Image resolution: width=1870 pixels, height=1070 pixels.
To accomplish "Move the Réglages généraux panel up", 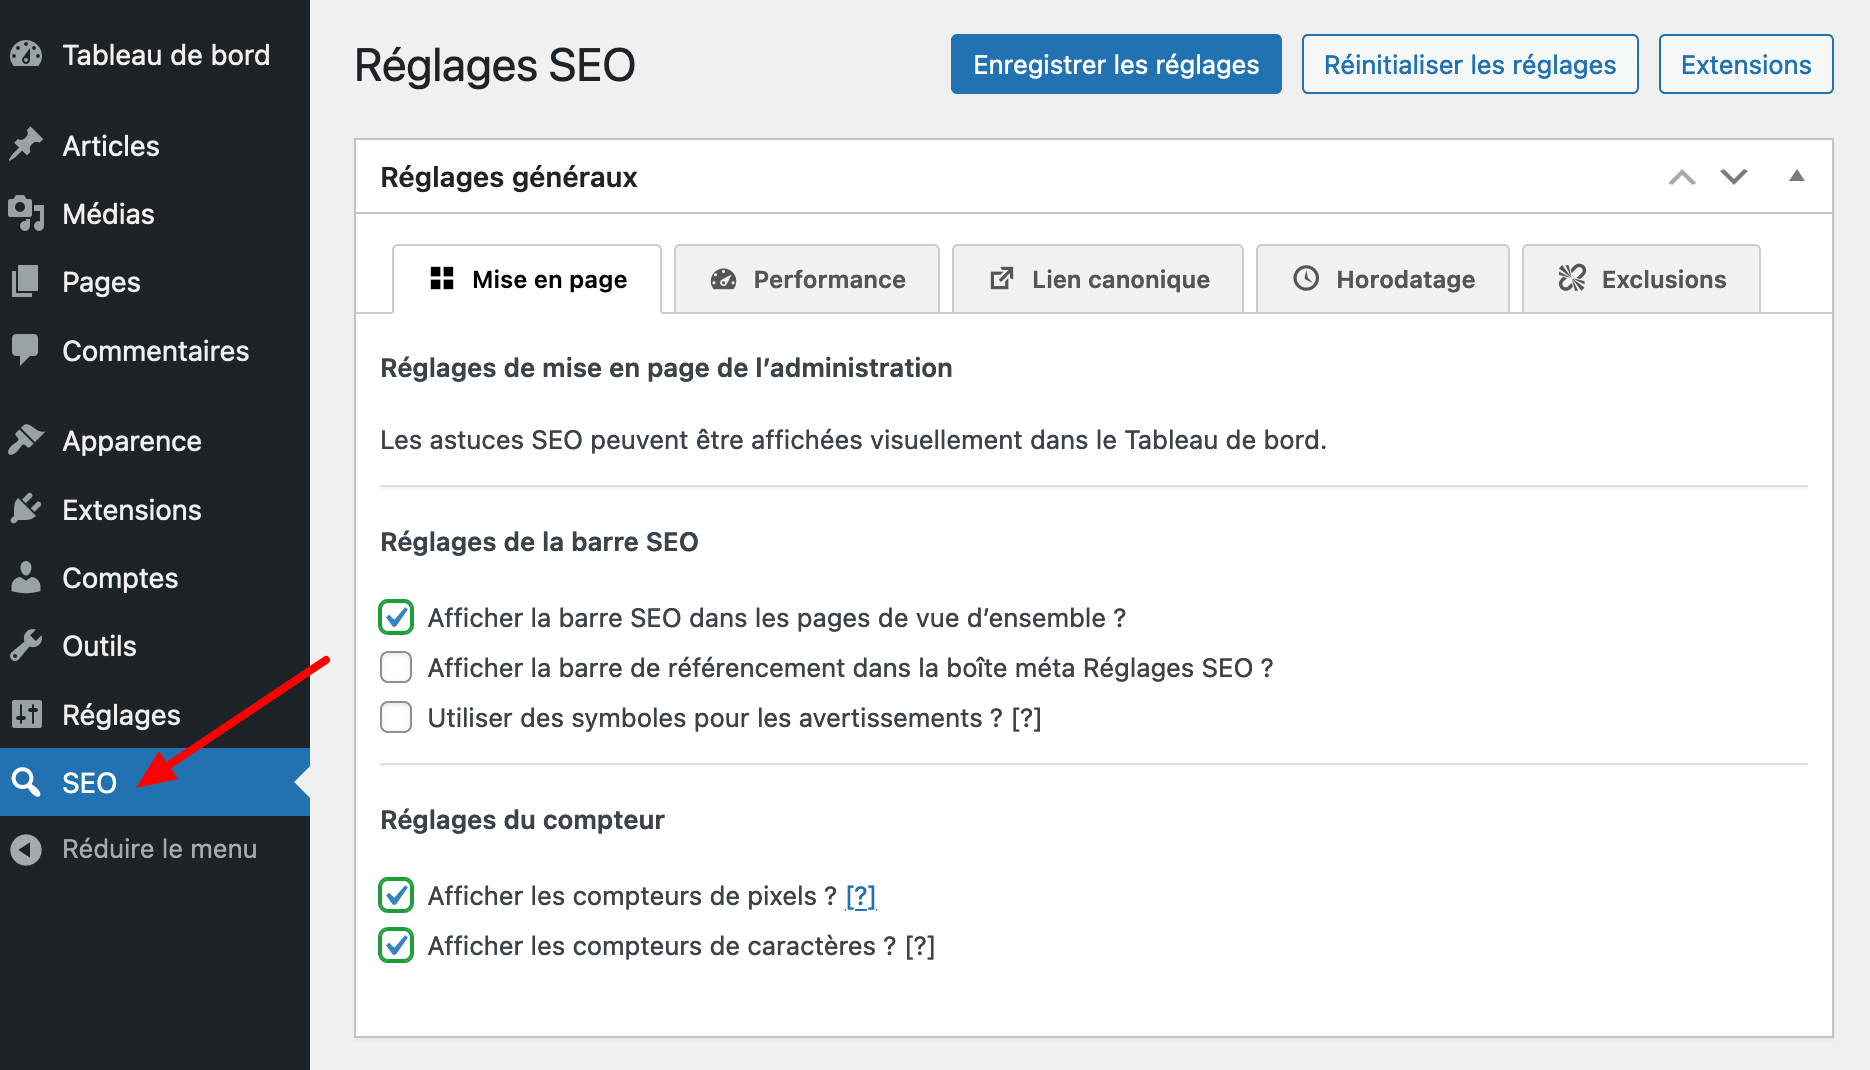I will pyautogui.click(x=1682, y=177).
